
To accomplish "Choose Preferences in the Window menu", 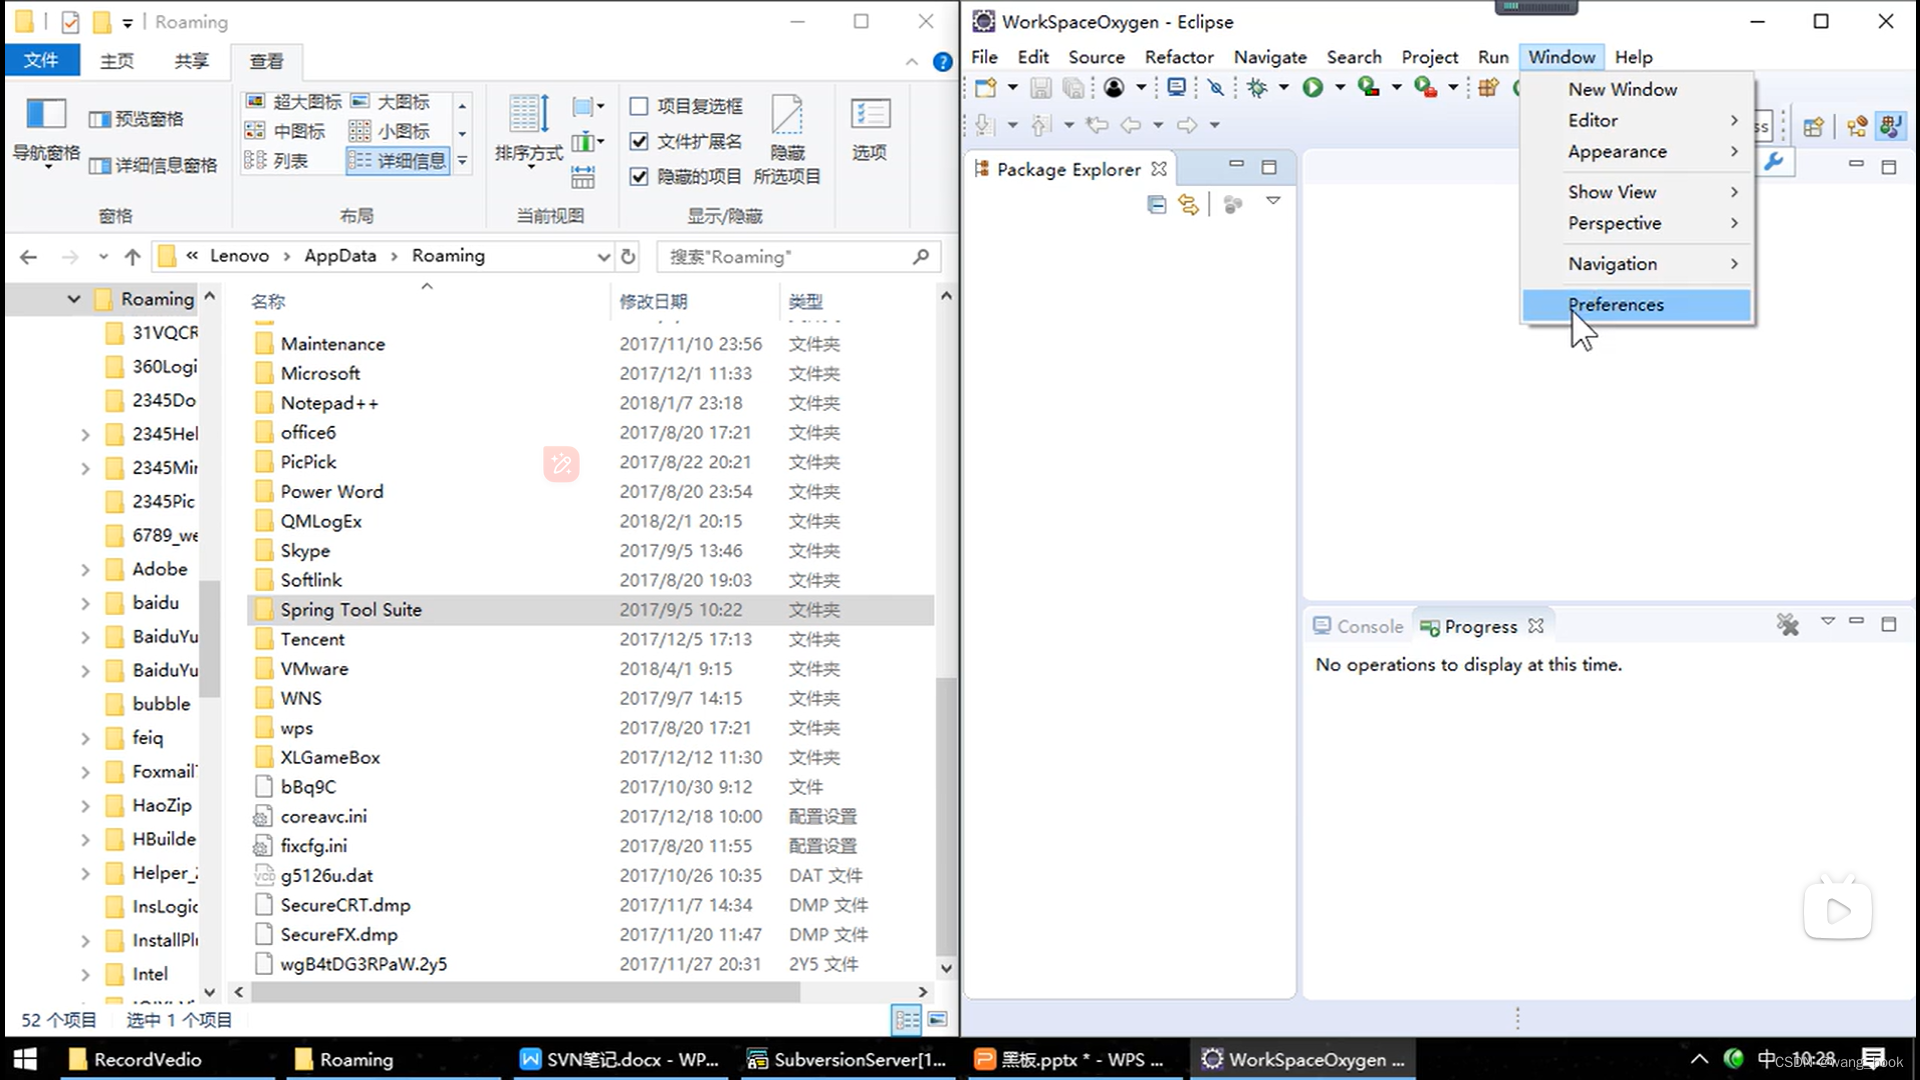I will tap(1637, 305).
